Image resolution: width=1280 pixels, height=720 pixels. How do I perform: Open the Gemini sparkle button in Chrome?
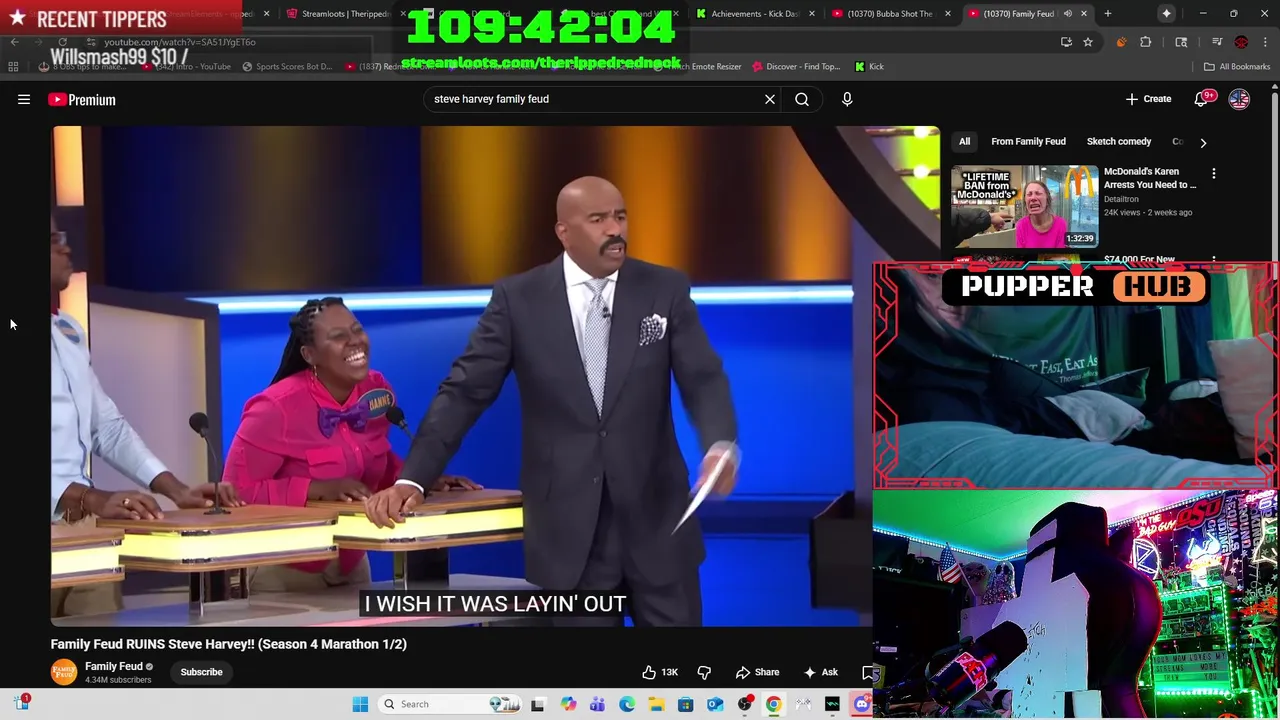(1167, 14)
